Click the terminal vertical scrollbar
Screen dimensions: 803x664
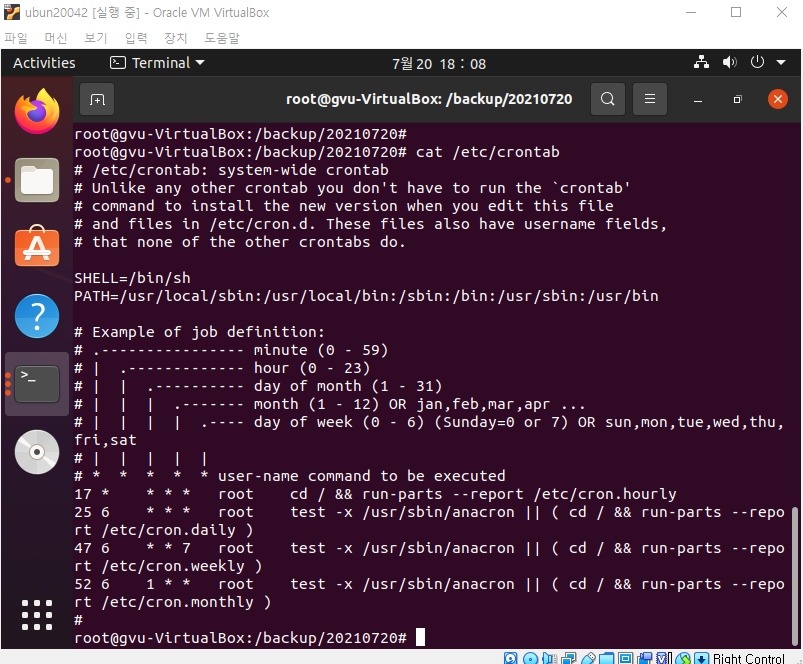(794, 576)
